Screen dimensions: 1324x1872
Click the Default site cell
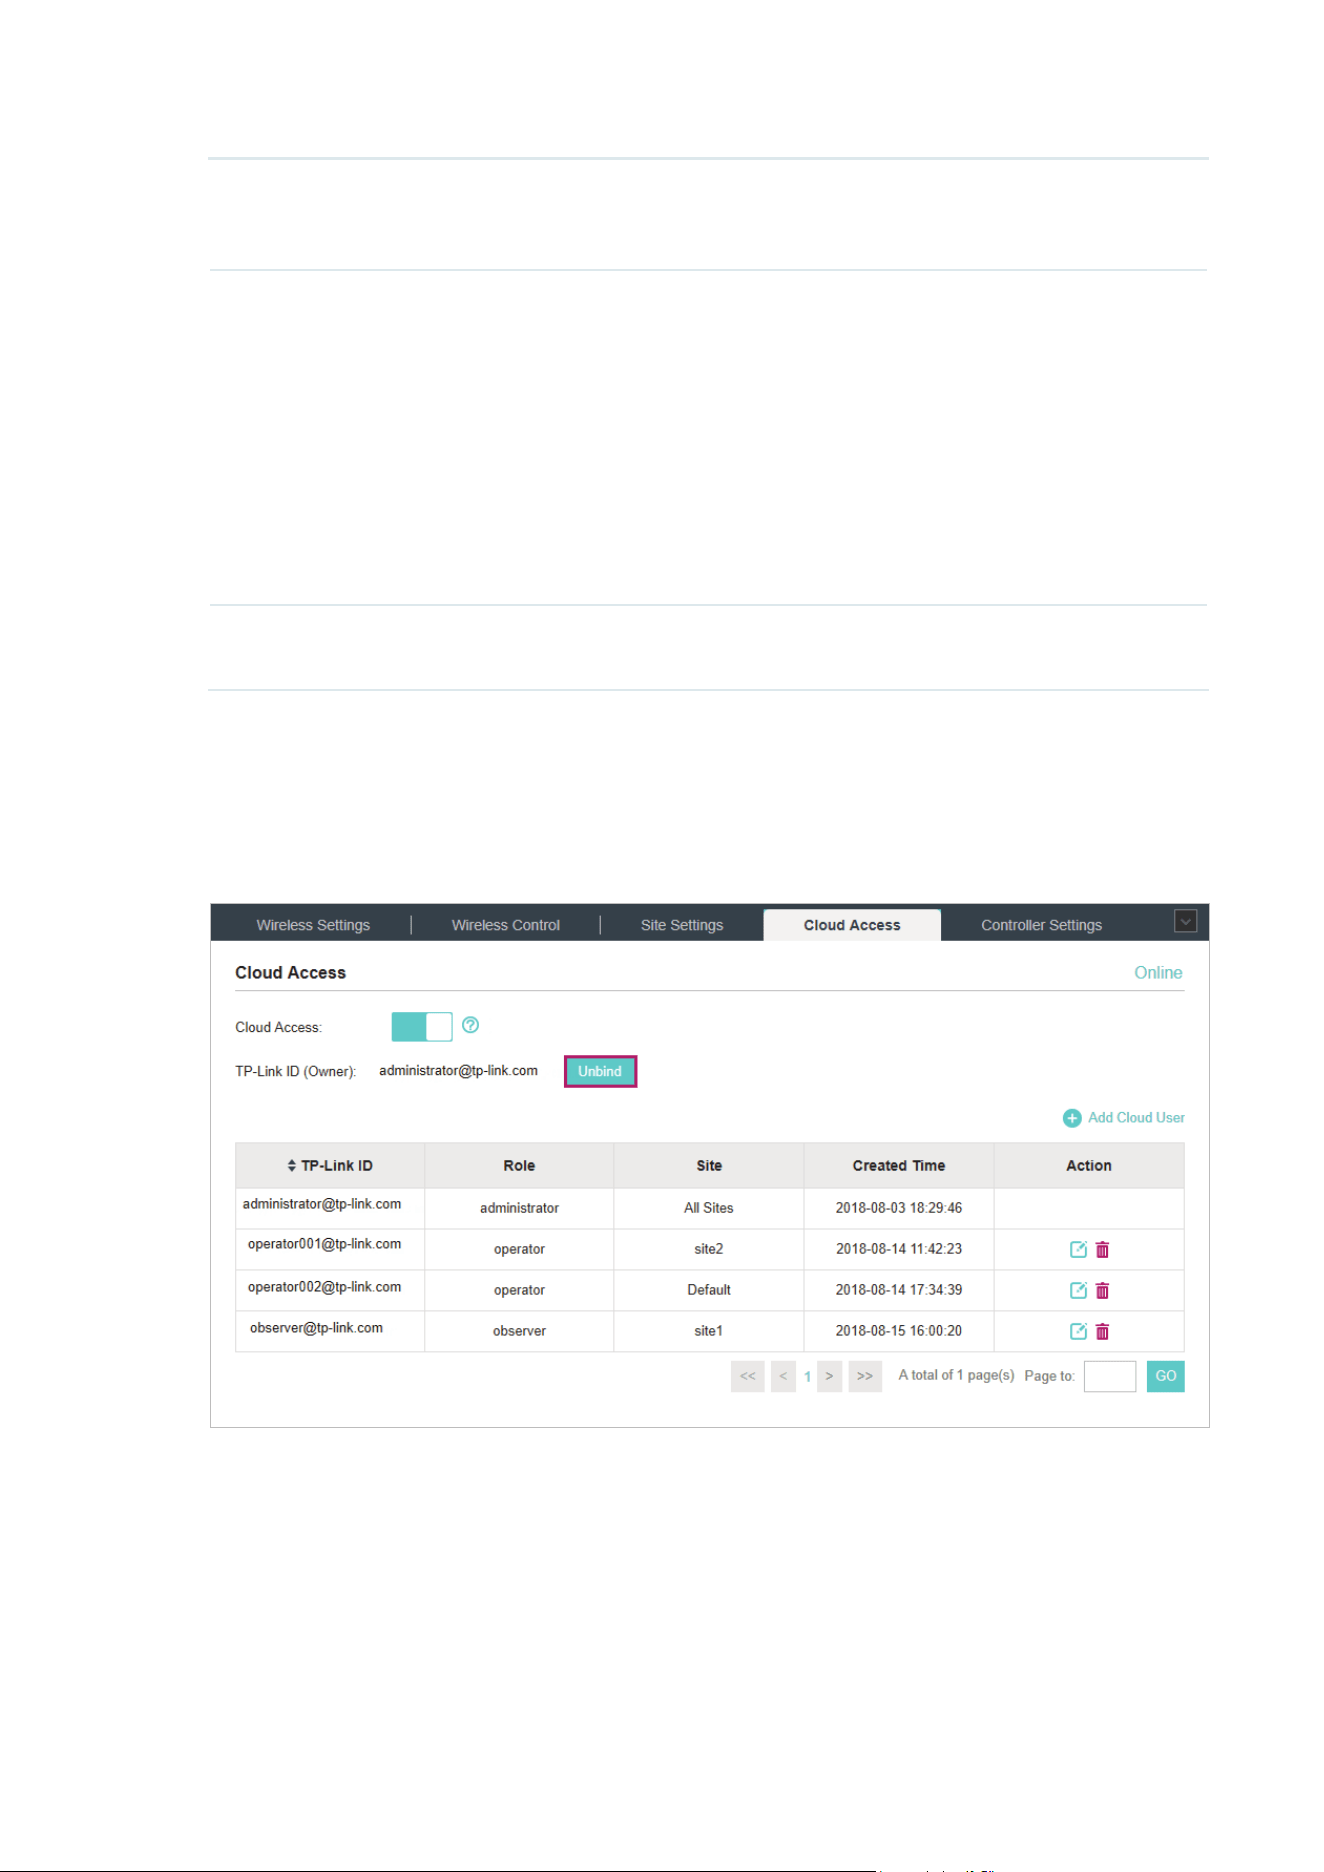[709, 1290]
